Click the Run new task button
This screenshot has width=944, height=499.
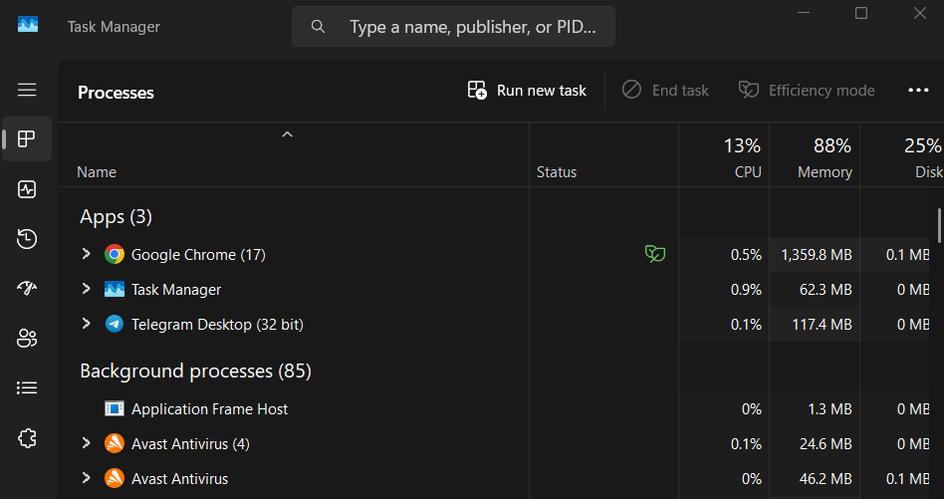tap(527, 90)
